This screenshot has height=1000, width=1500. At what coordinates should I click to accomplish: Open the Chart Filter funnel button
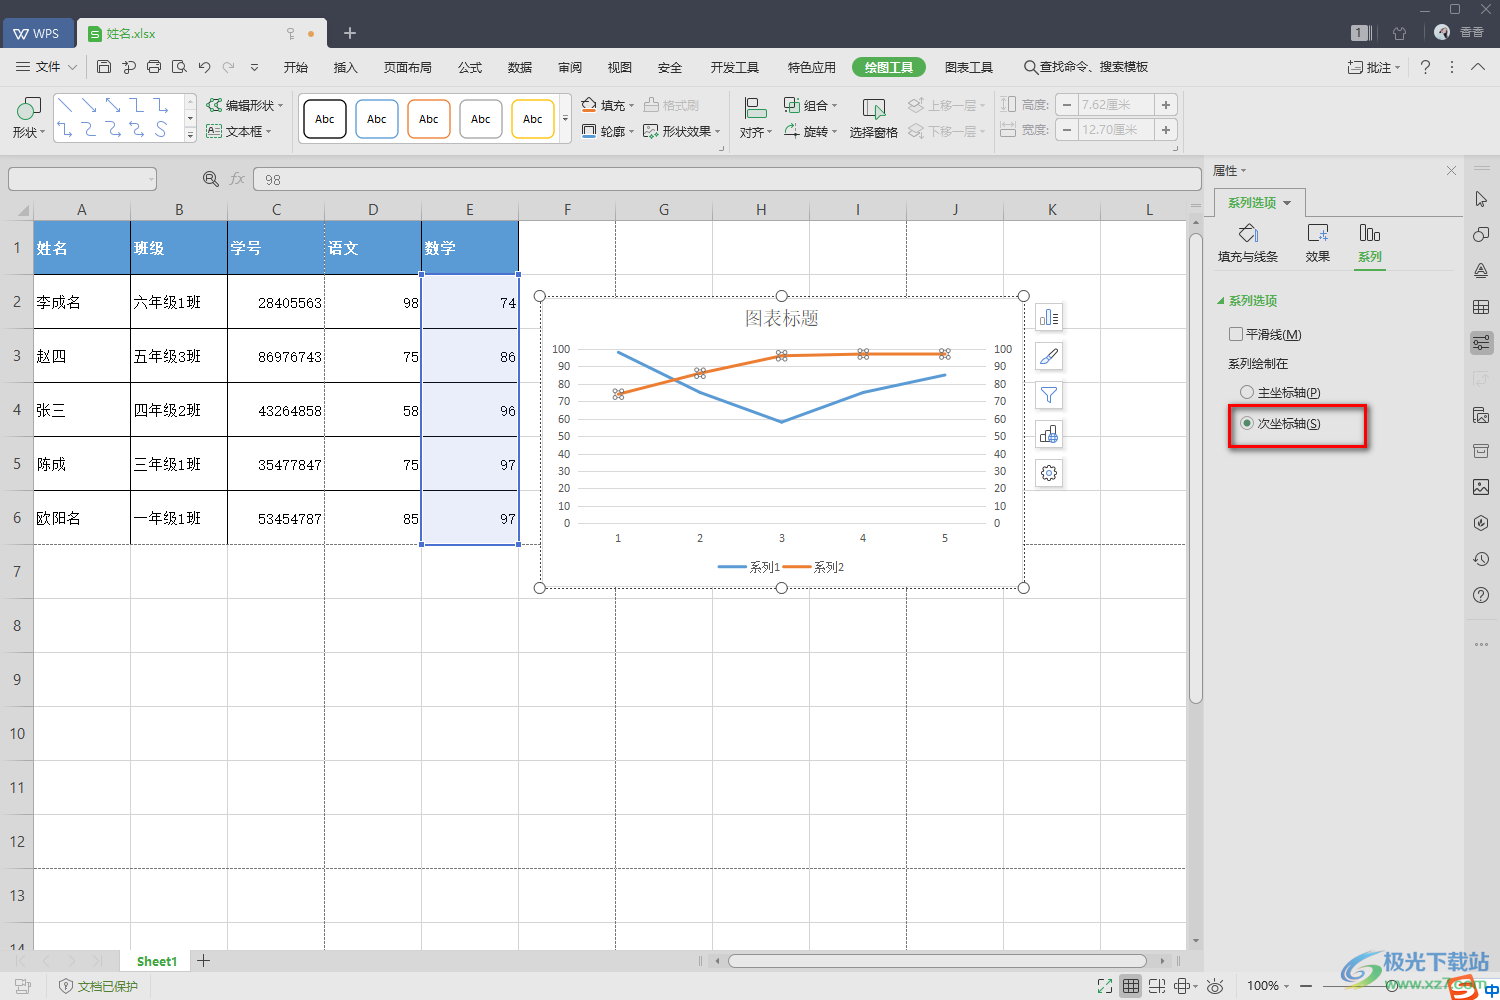1049,395
